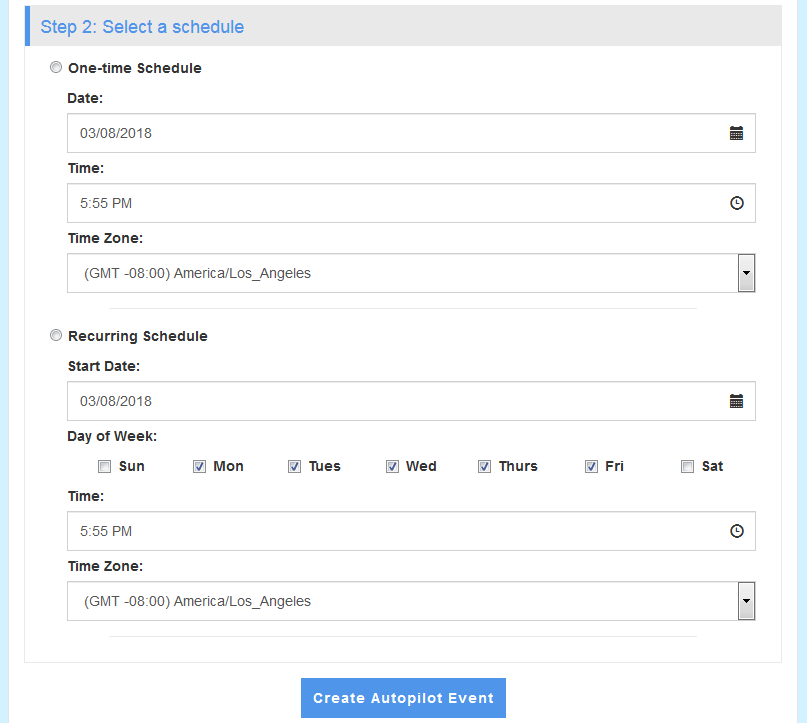Open the One-time Time Zone combo box
Screen dimensions: 807x723
400,273
